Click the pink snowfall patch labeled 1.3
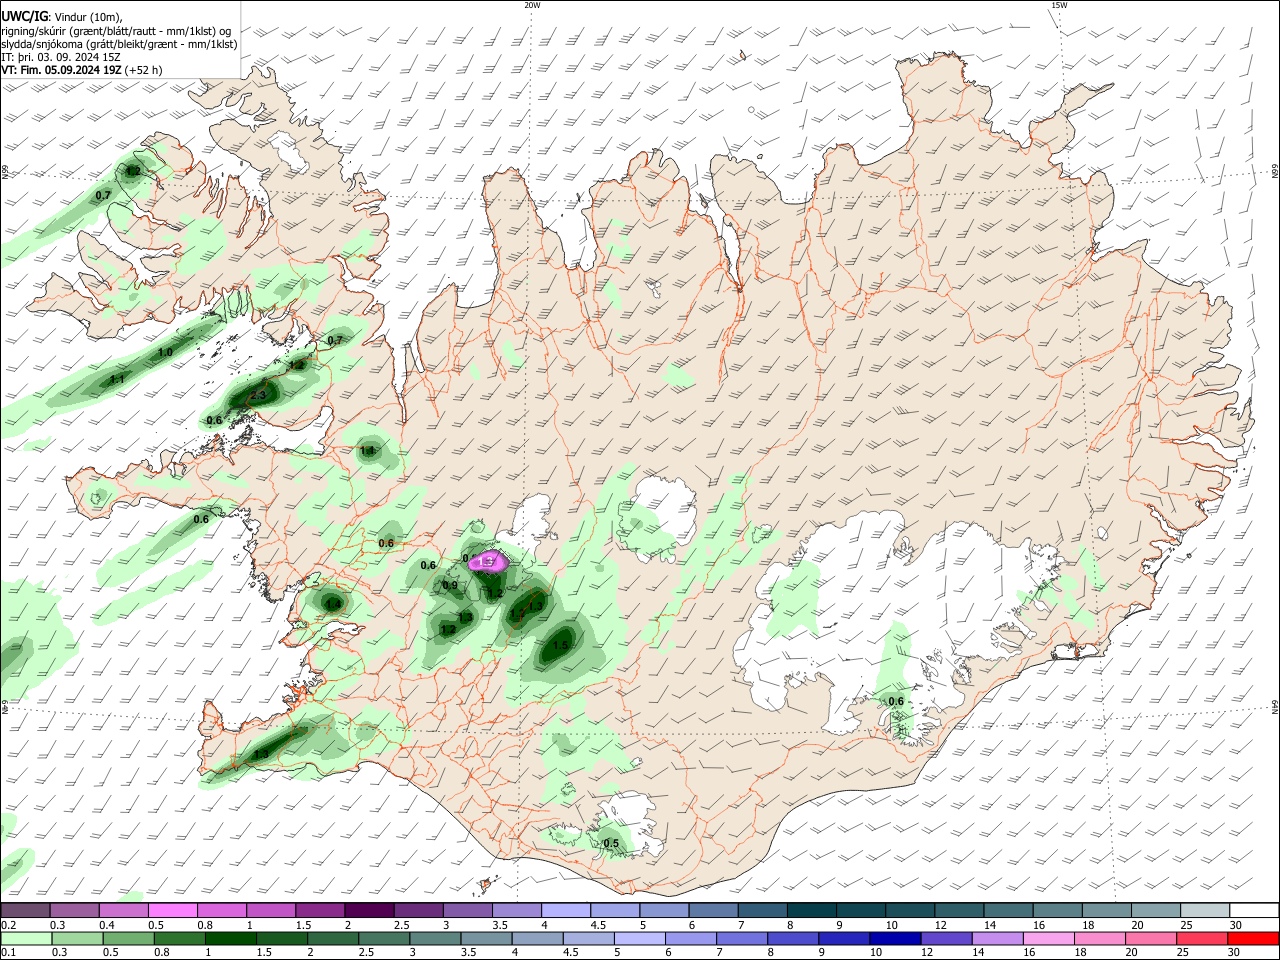The width and height of the screenshot is (1280, 960). pos(488,561)
